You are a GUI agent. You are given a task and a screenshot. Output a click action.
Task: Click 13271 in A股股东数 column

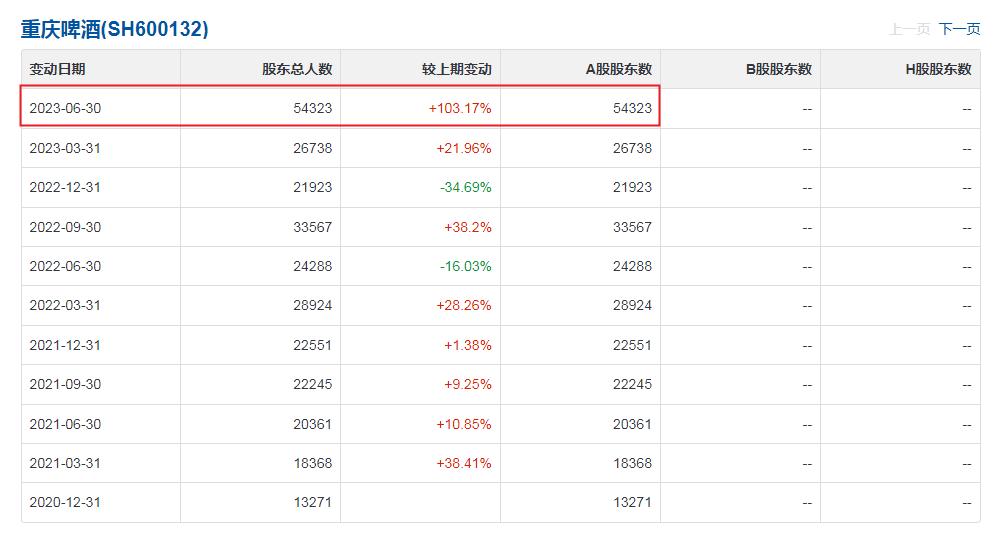[633, 502]
